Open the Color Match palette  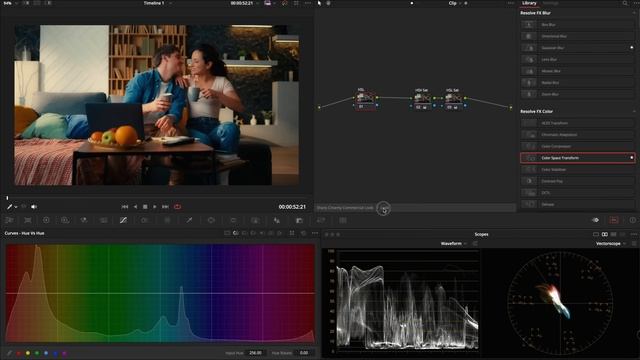click(28, 220)
